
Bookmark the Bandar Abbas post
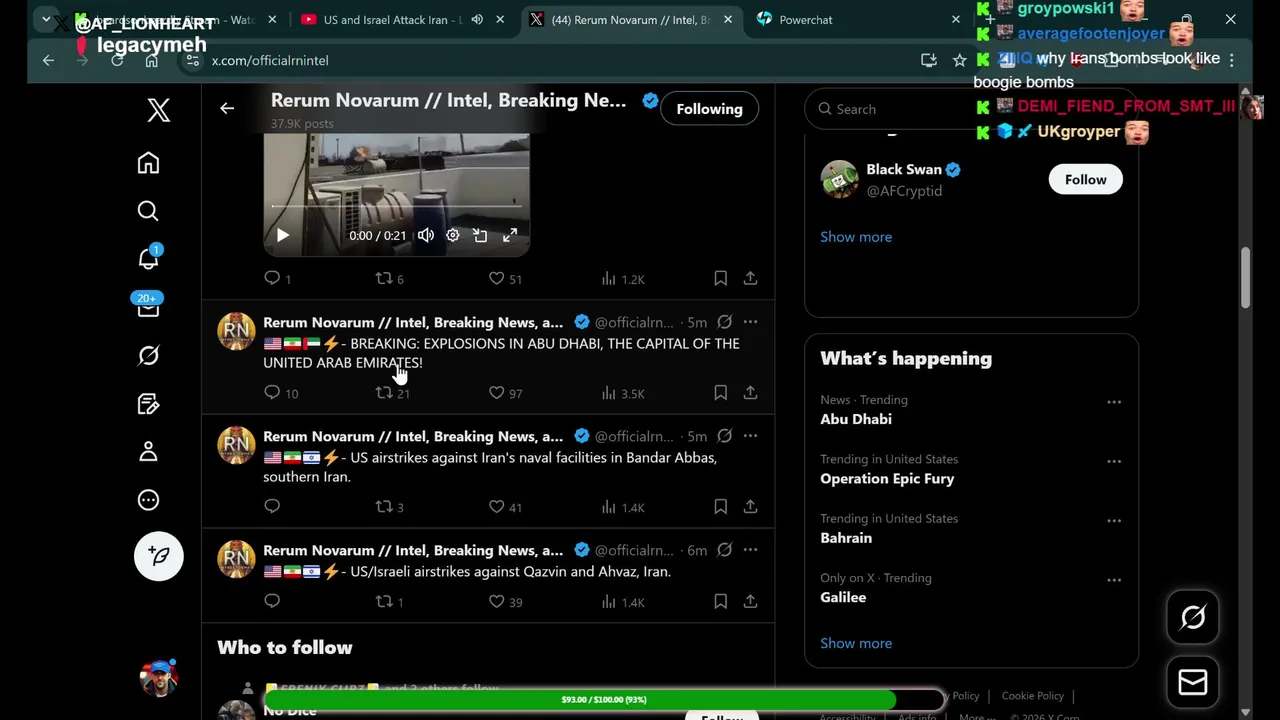click(x=720, y=507)
